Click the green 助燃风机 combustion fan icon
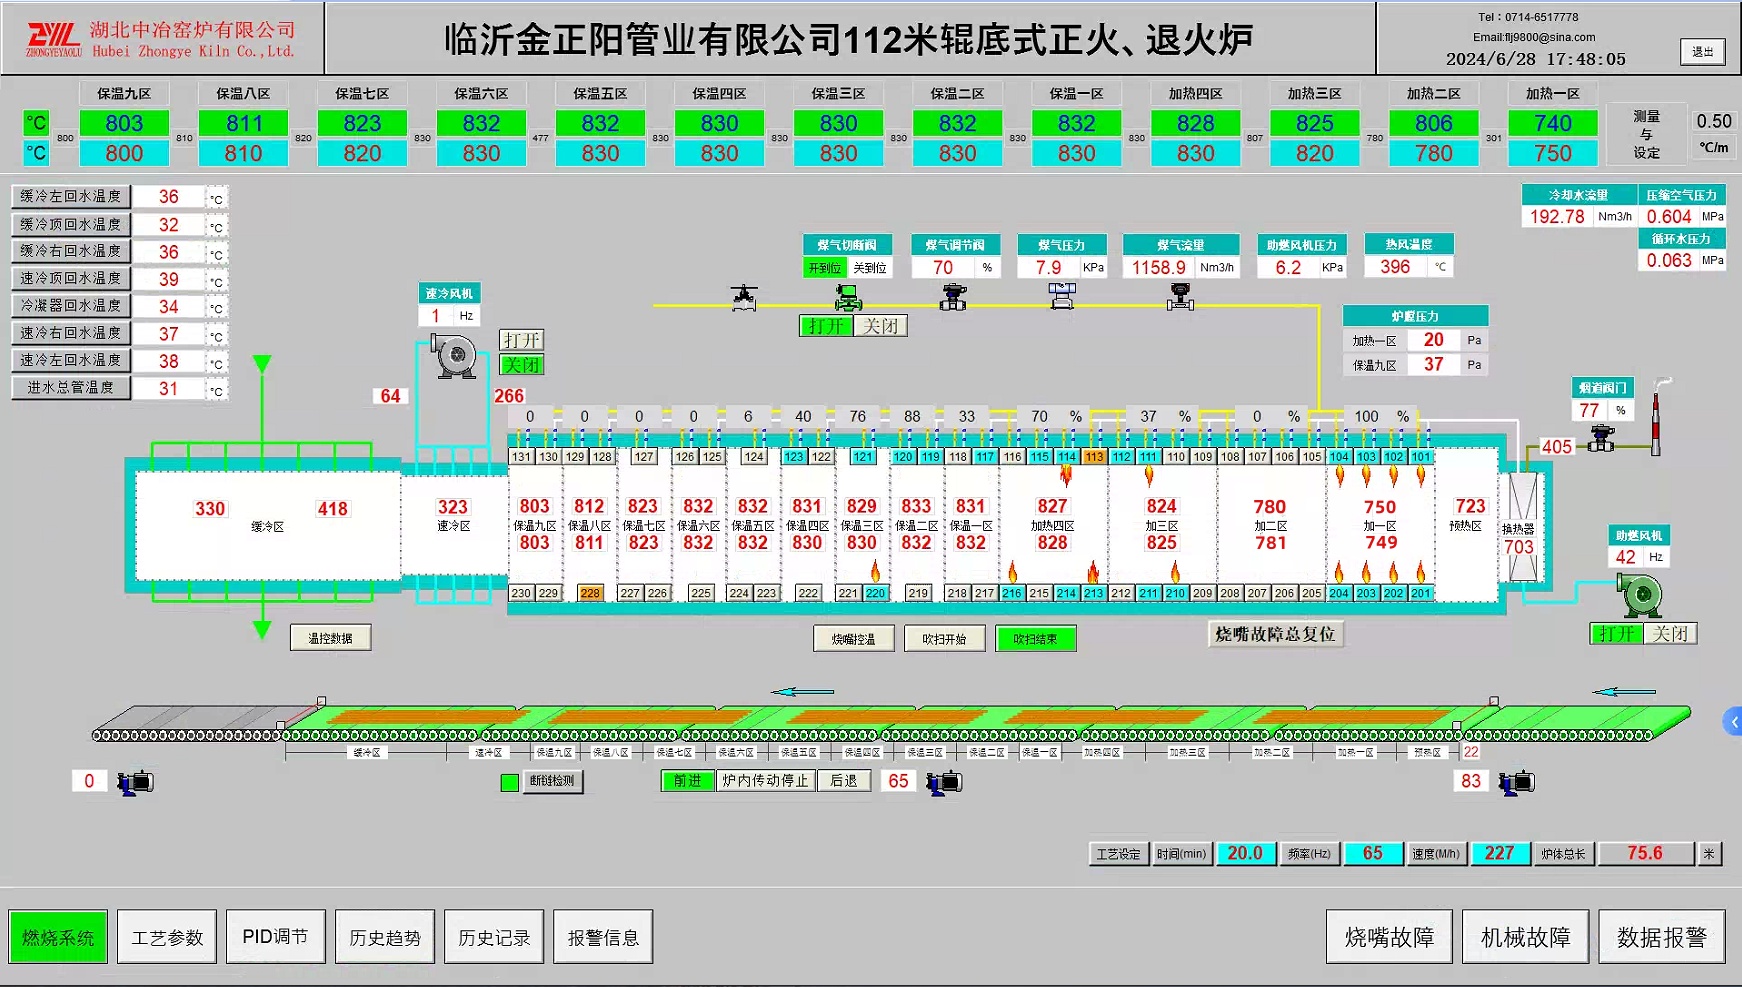The image size is (1742, 987). click(1640, 598)
